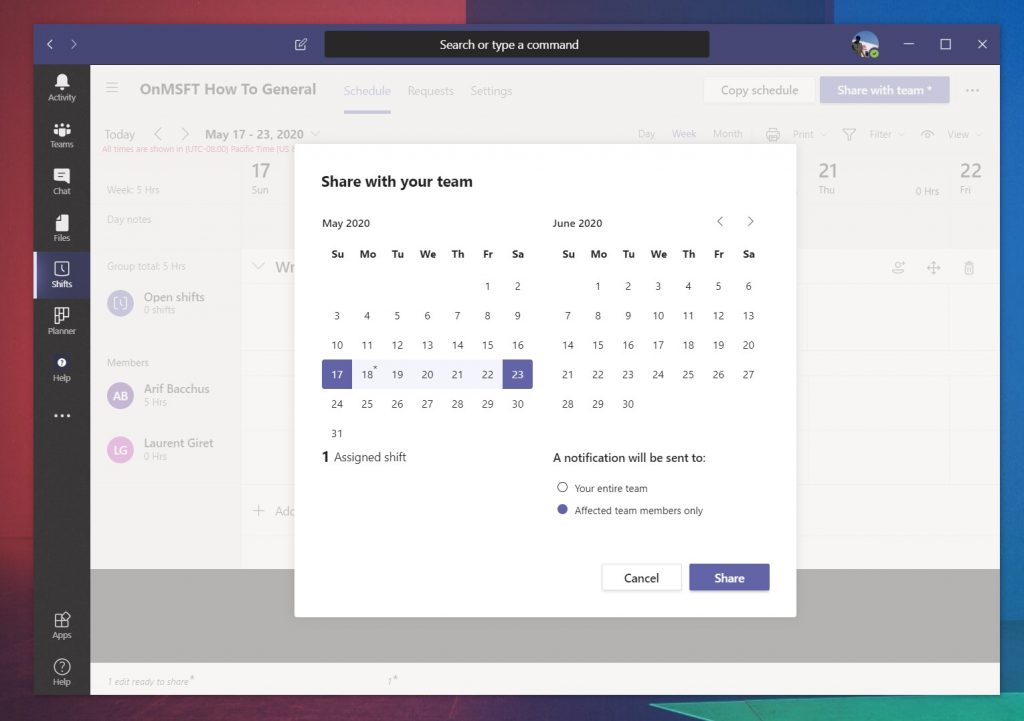Click the Cancel button

pos(641,577)
